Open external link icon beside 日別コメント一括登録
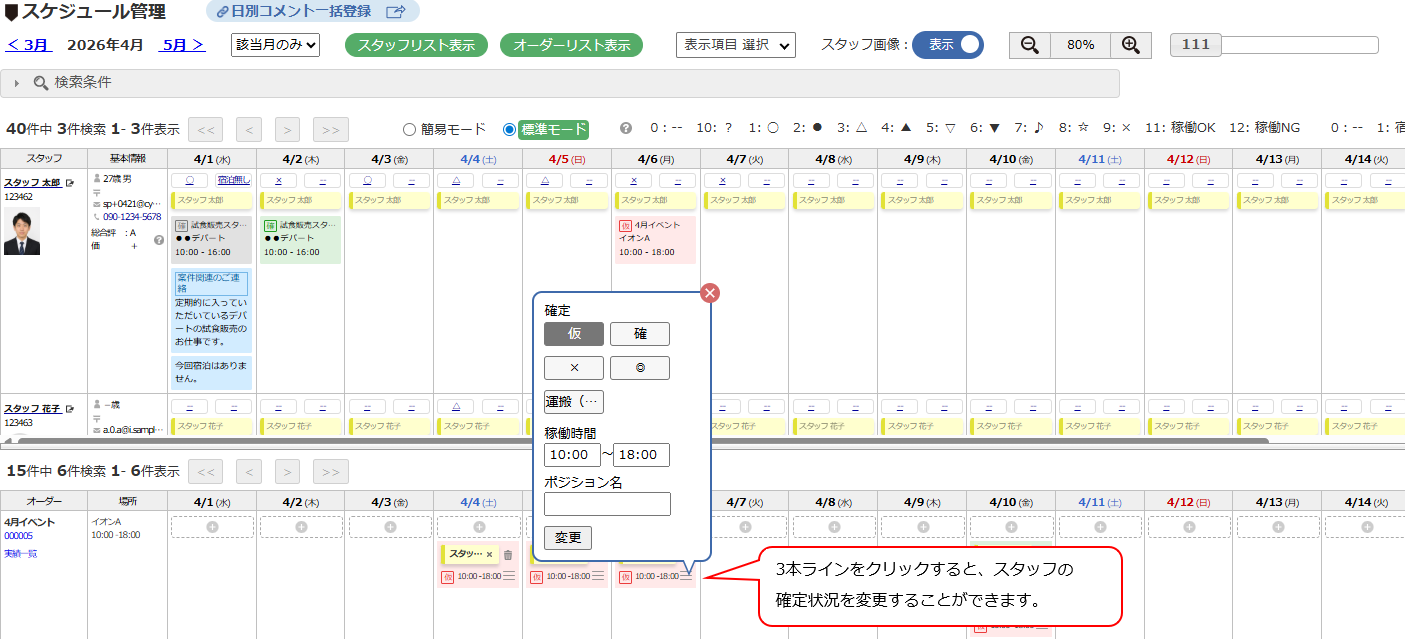This screenshot has width=1405, height=639. tap(396, 12)
